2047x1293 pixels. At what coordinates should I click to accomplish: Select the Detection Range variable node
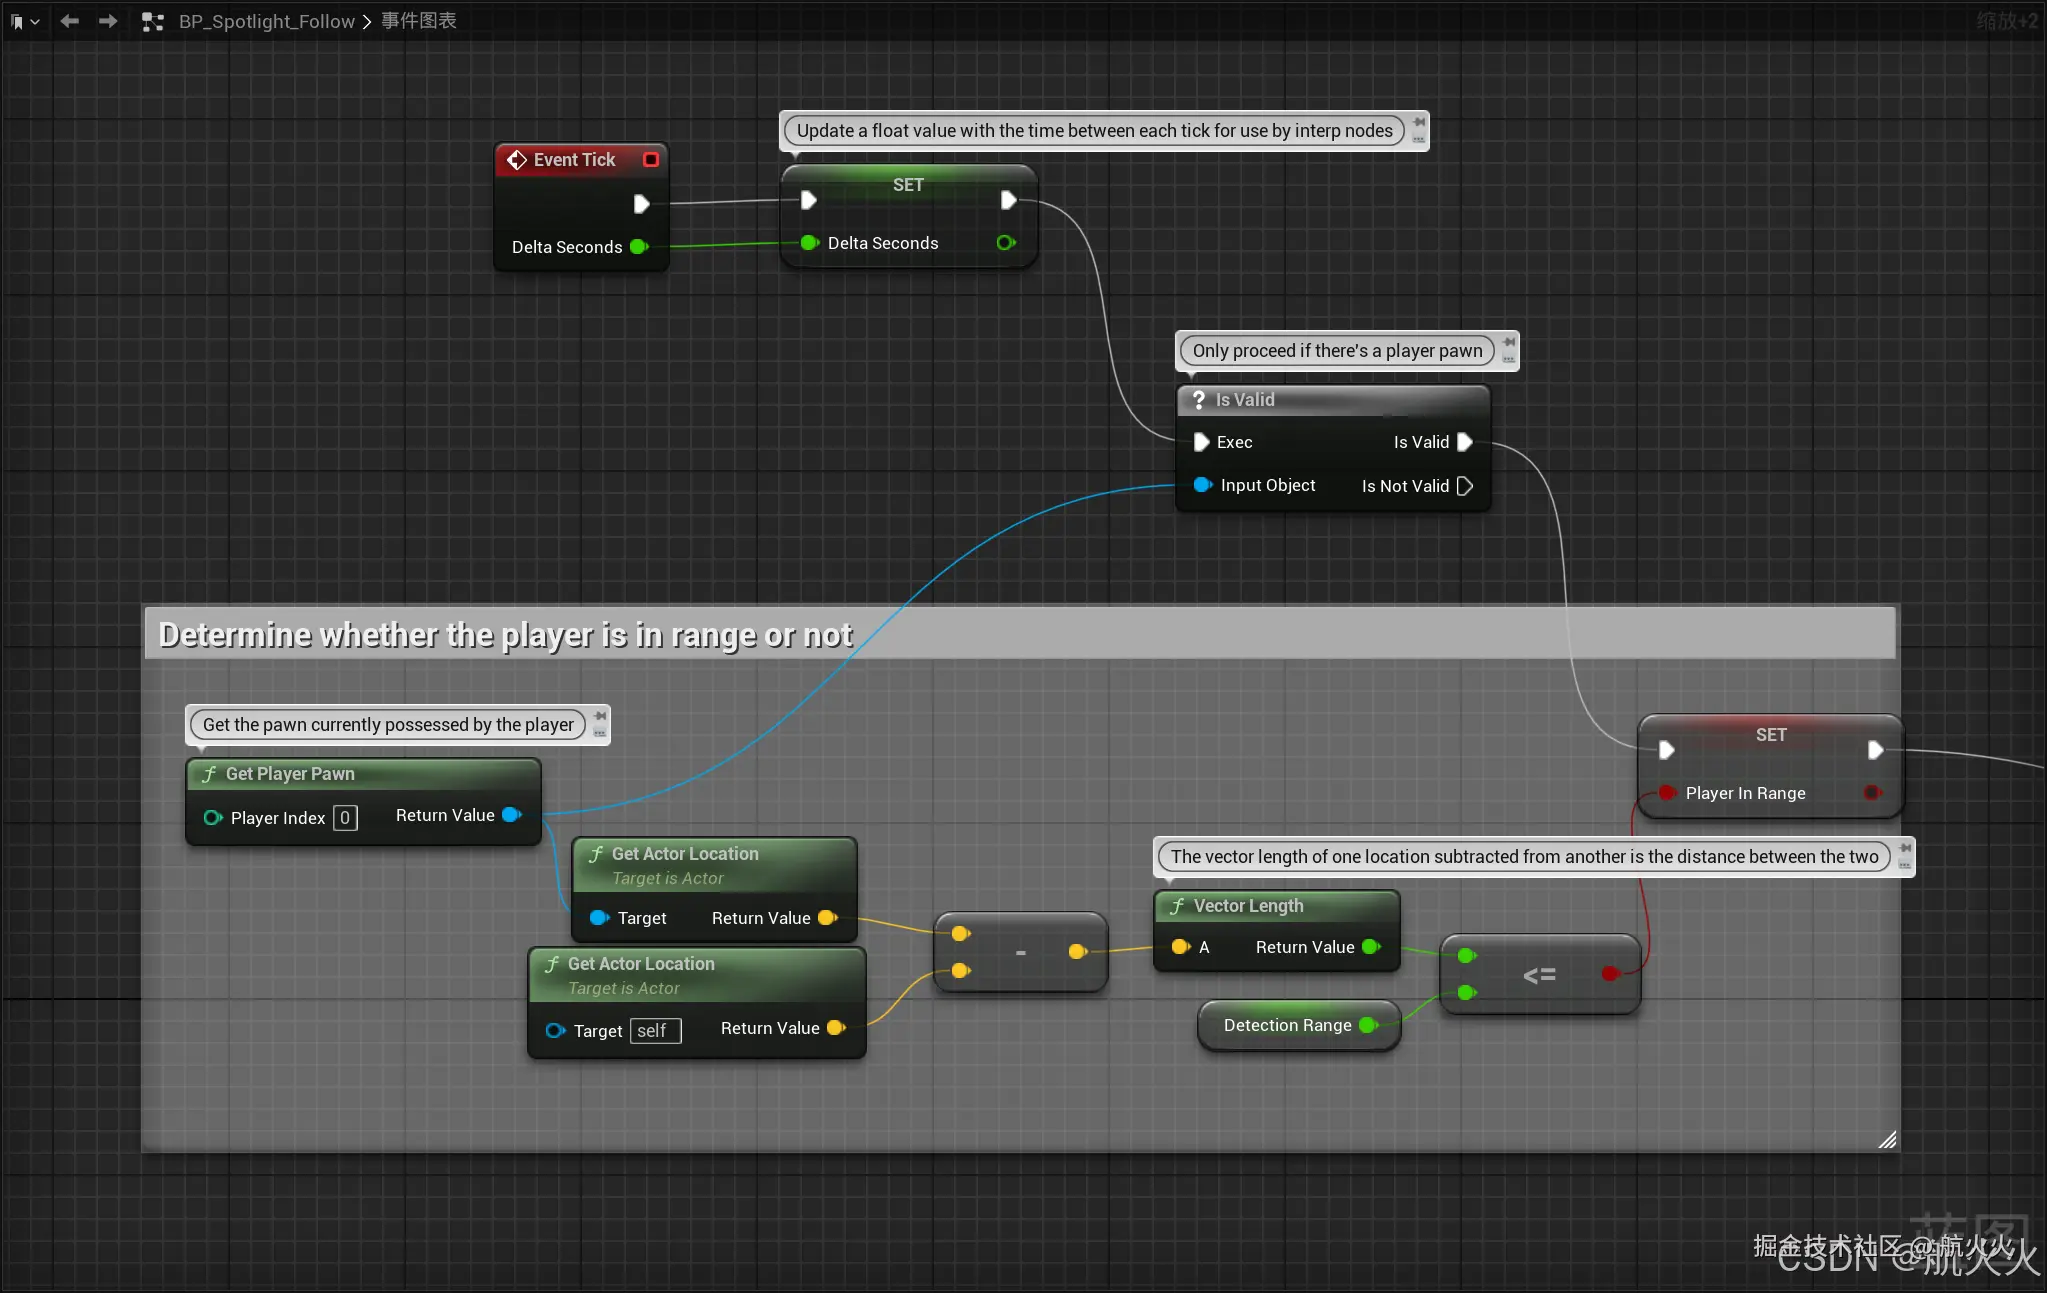click(x=1286, y=1025)
